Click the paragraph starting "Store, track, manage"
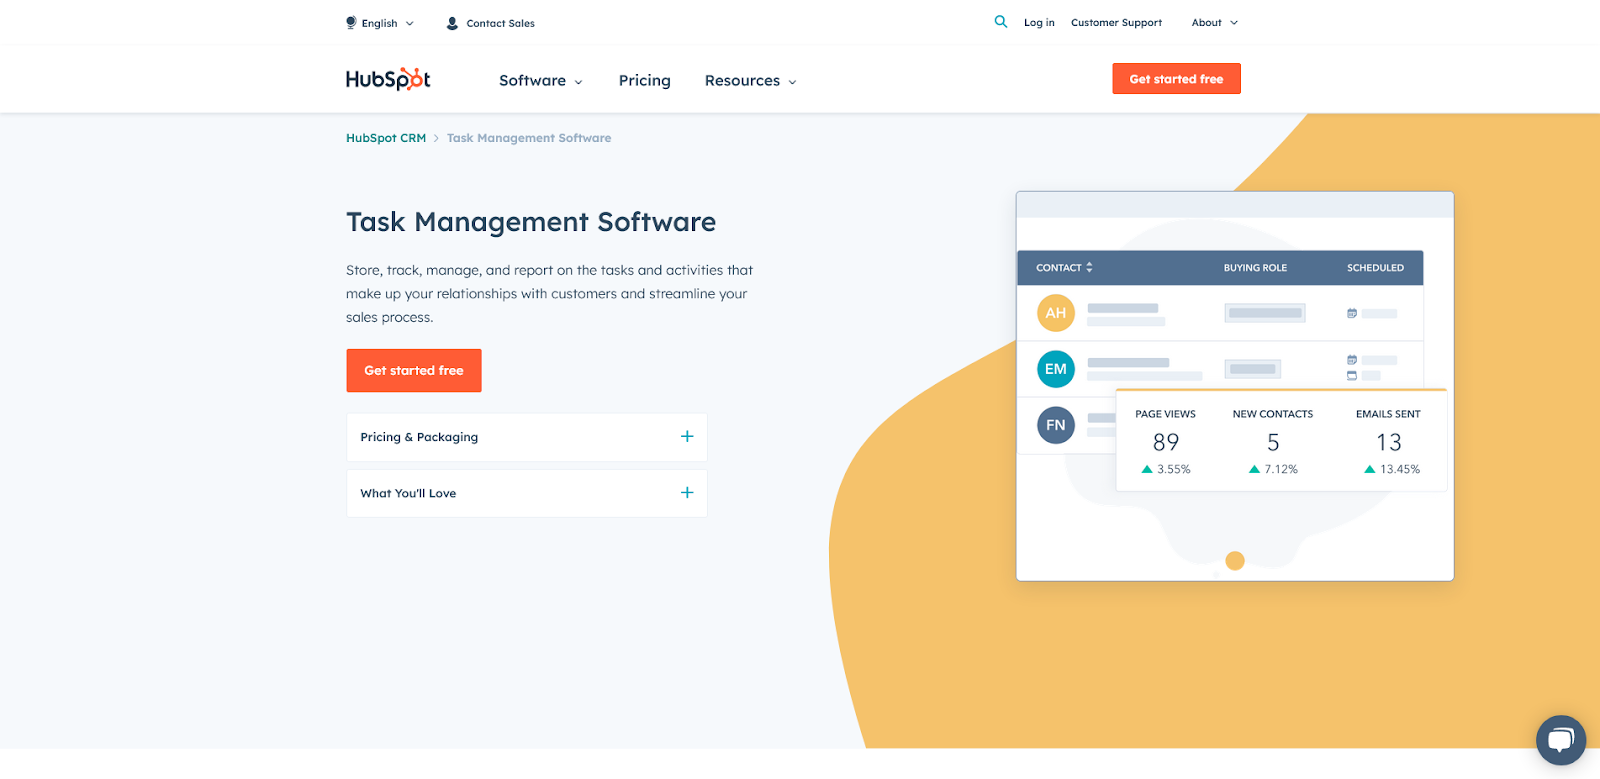 tap(550, 294)
